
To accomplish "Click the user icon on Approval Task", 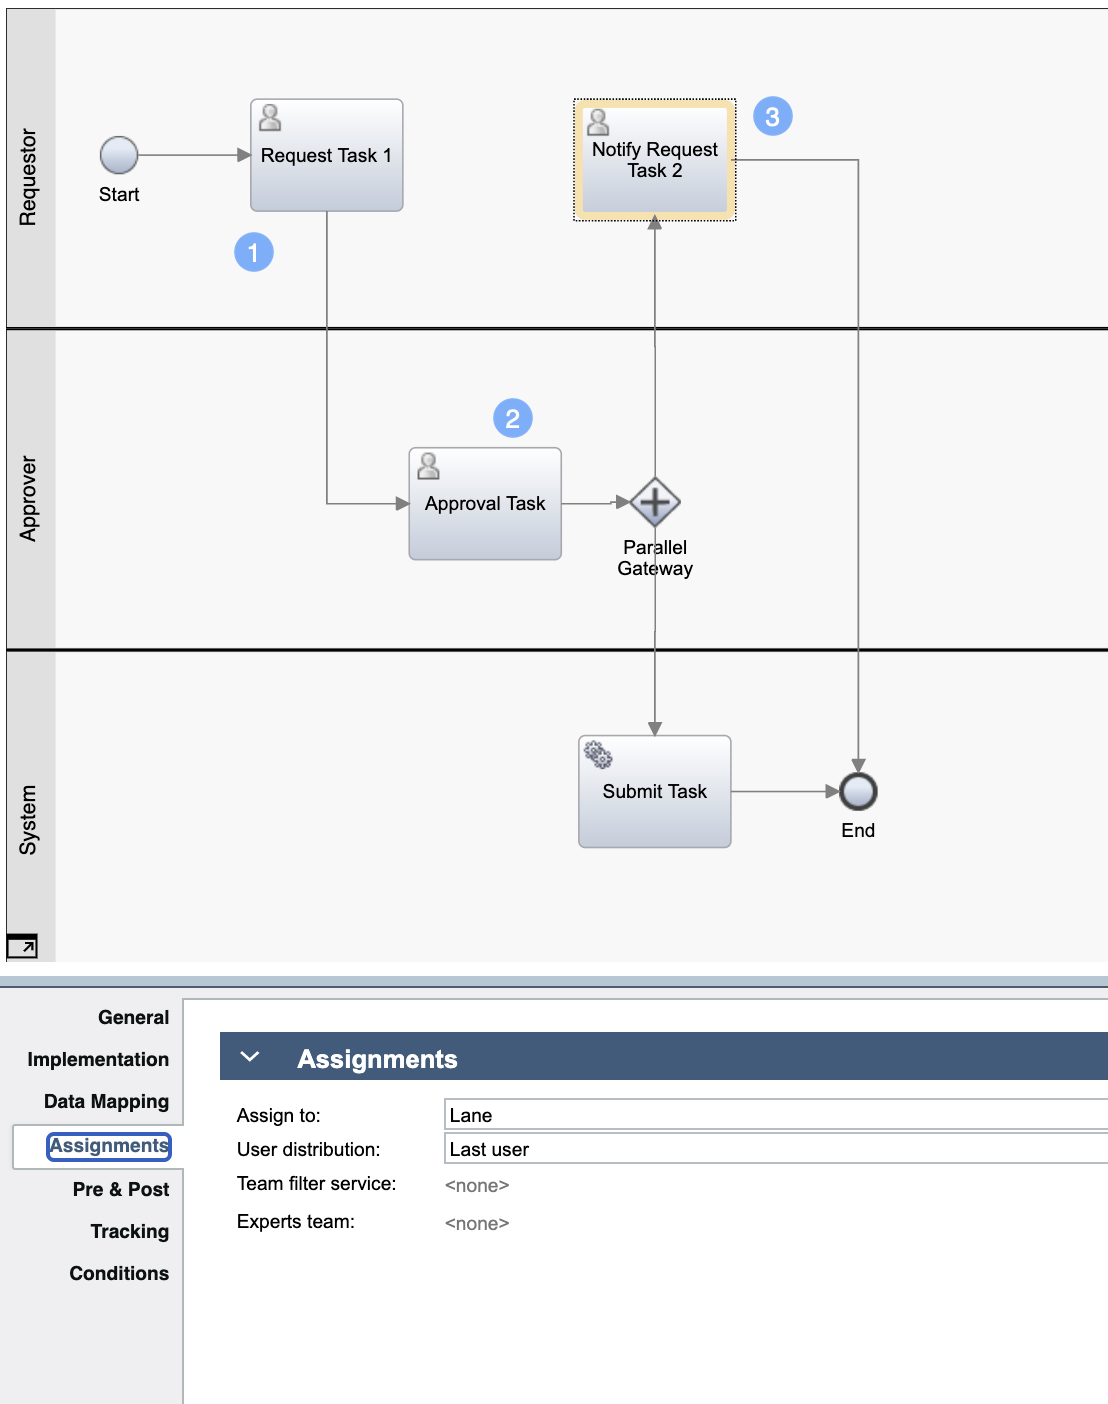I will click(428, 465).
